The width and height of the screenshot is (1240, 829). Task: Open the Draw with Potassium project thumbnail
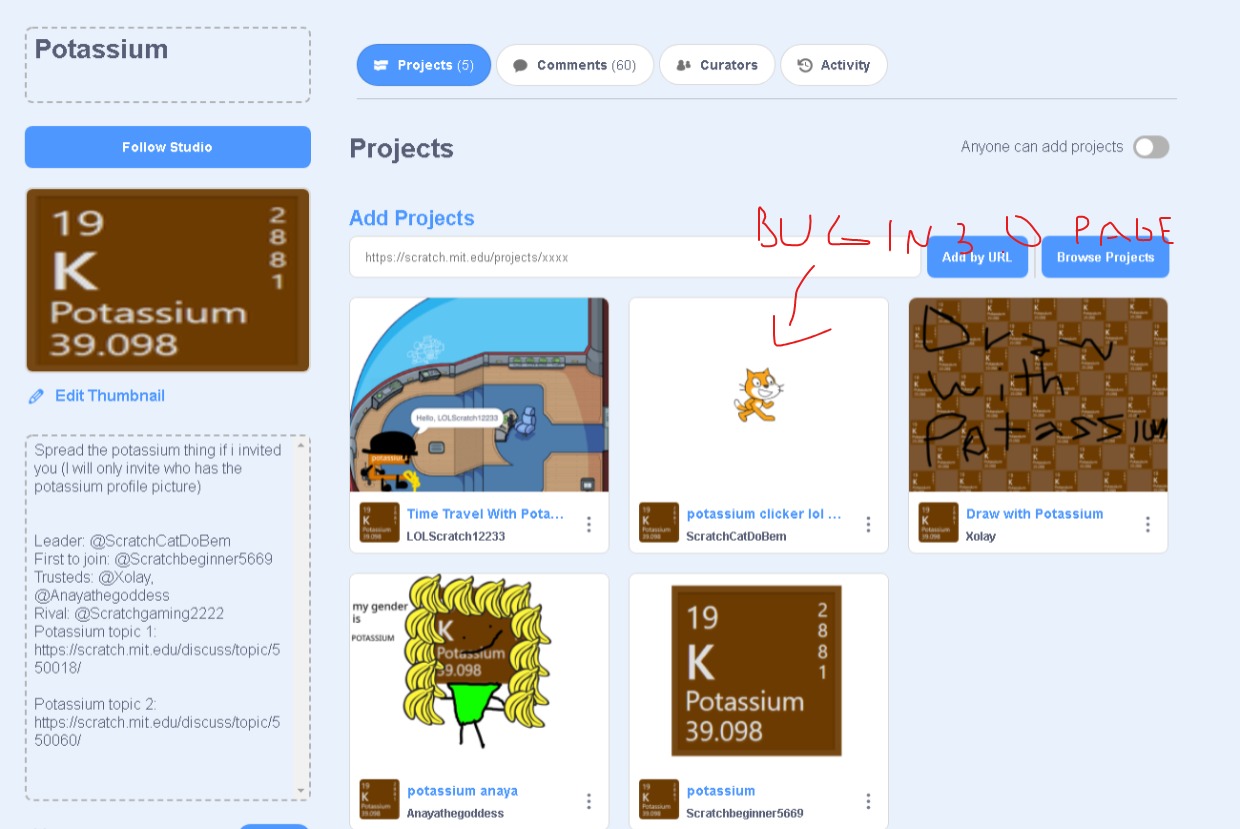tap(1038, 395)
